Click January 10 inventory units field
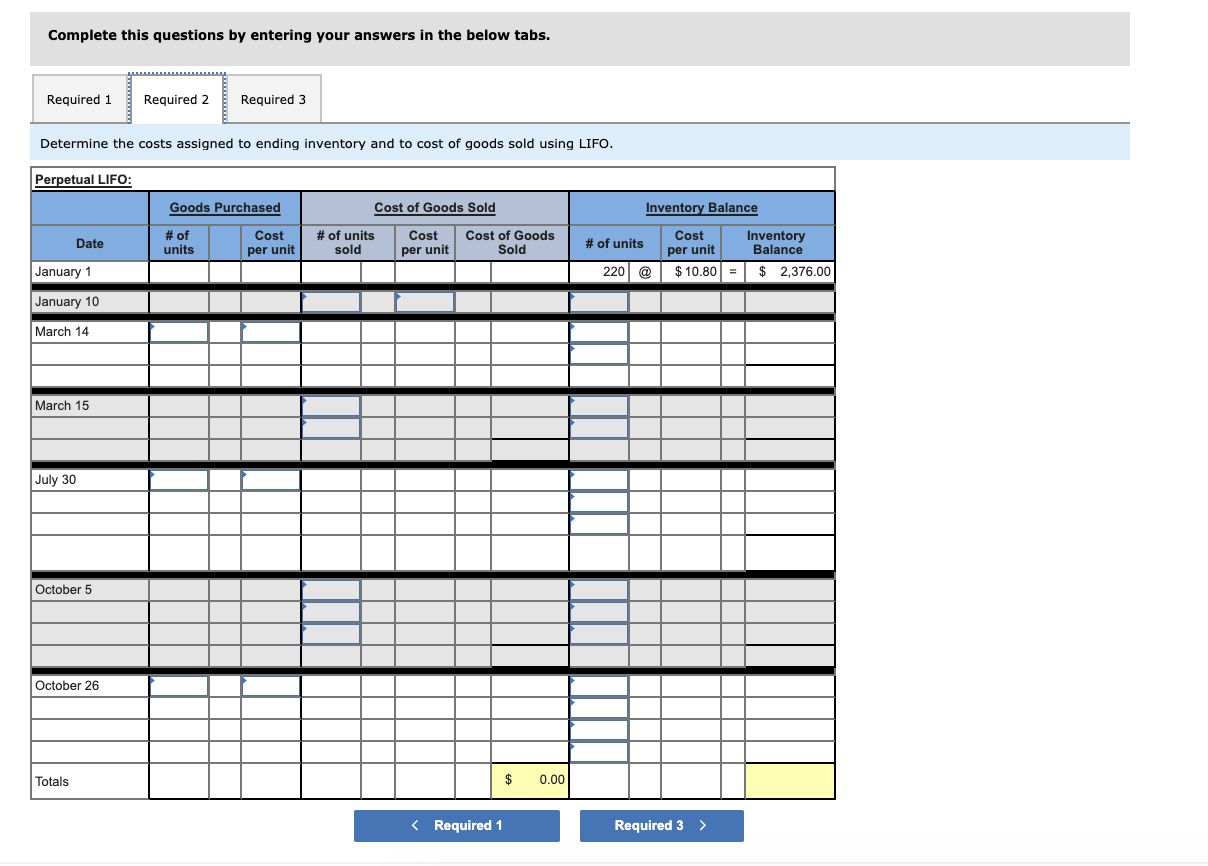This screenshot has height=866, width=1208. coord(599,301)
